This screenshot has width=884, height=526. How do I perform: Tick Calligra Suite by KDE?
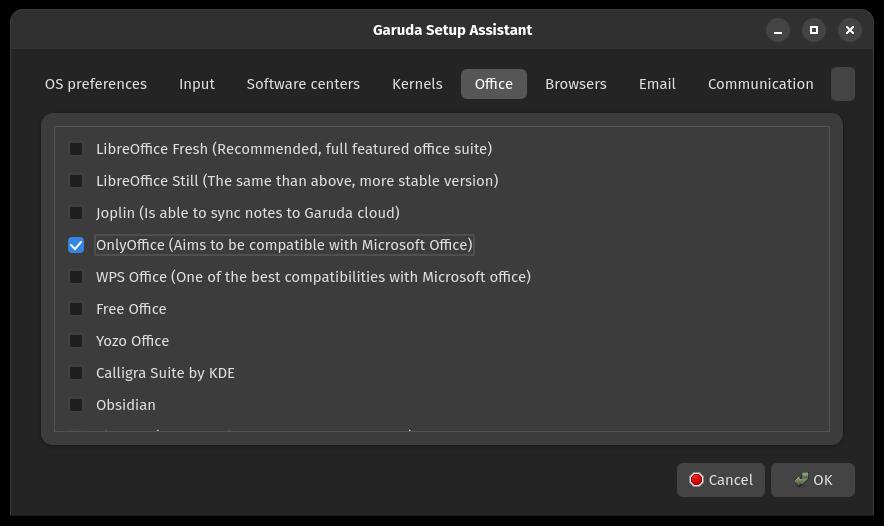point(76,373)
